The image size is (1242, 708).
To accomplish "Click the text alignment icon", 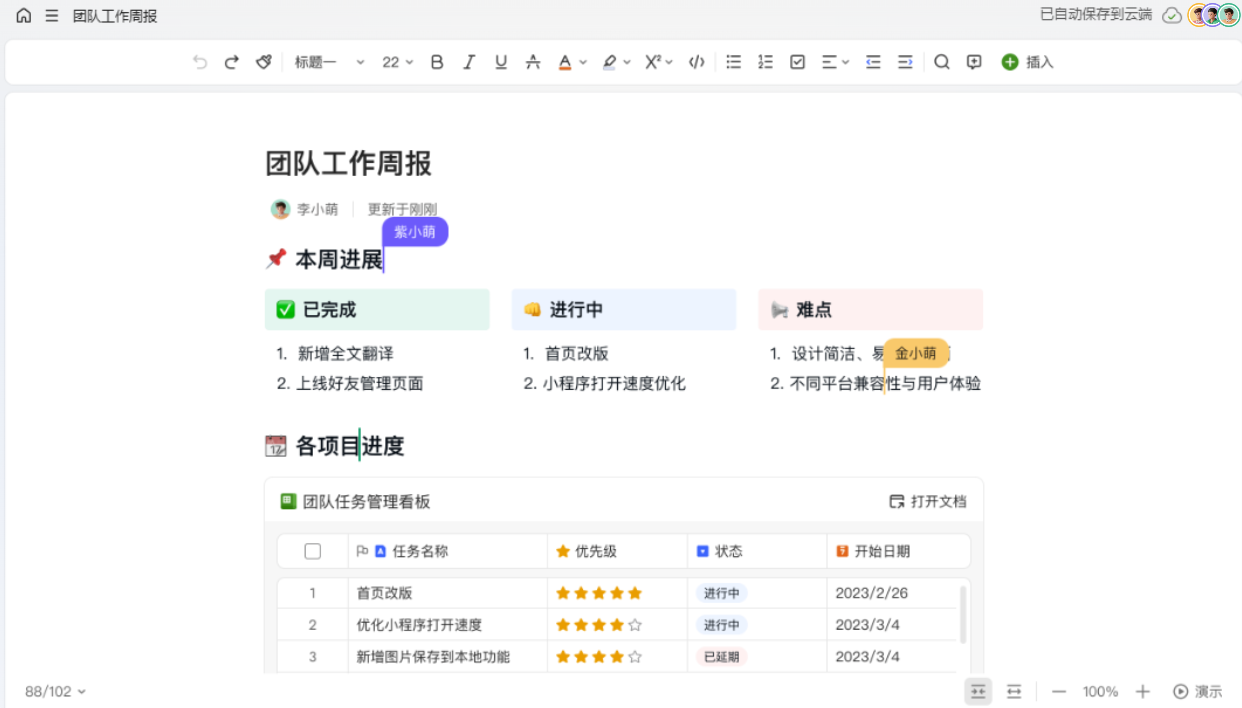I will (829, 62).
